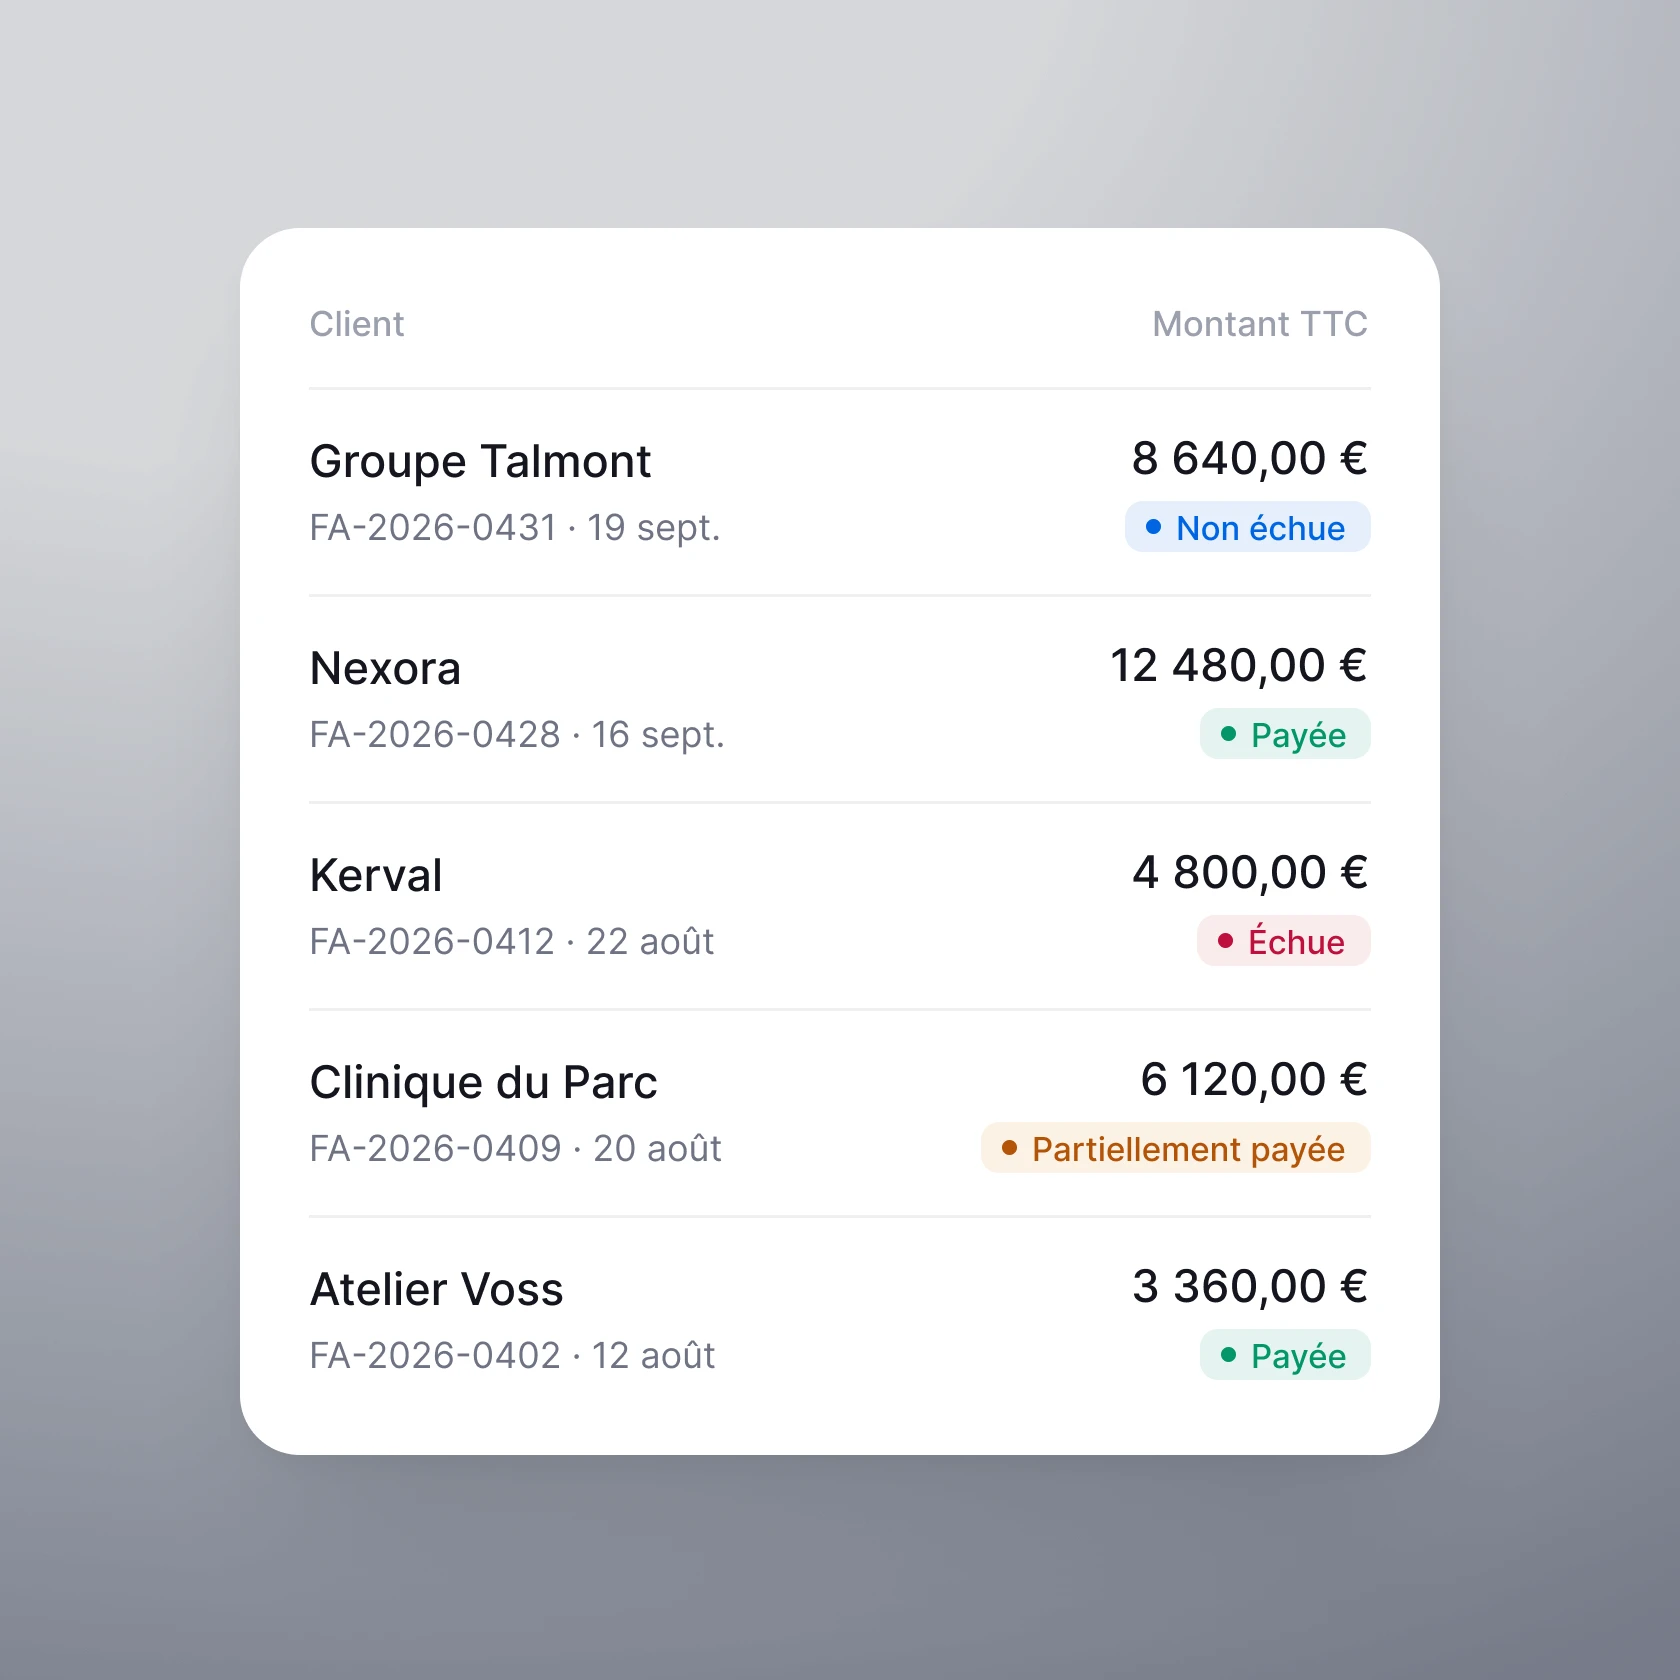Sort by the Montant TTC header
This screenshot has width=1680, height=1680.
coord(1260,324)
